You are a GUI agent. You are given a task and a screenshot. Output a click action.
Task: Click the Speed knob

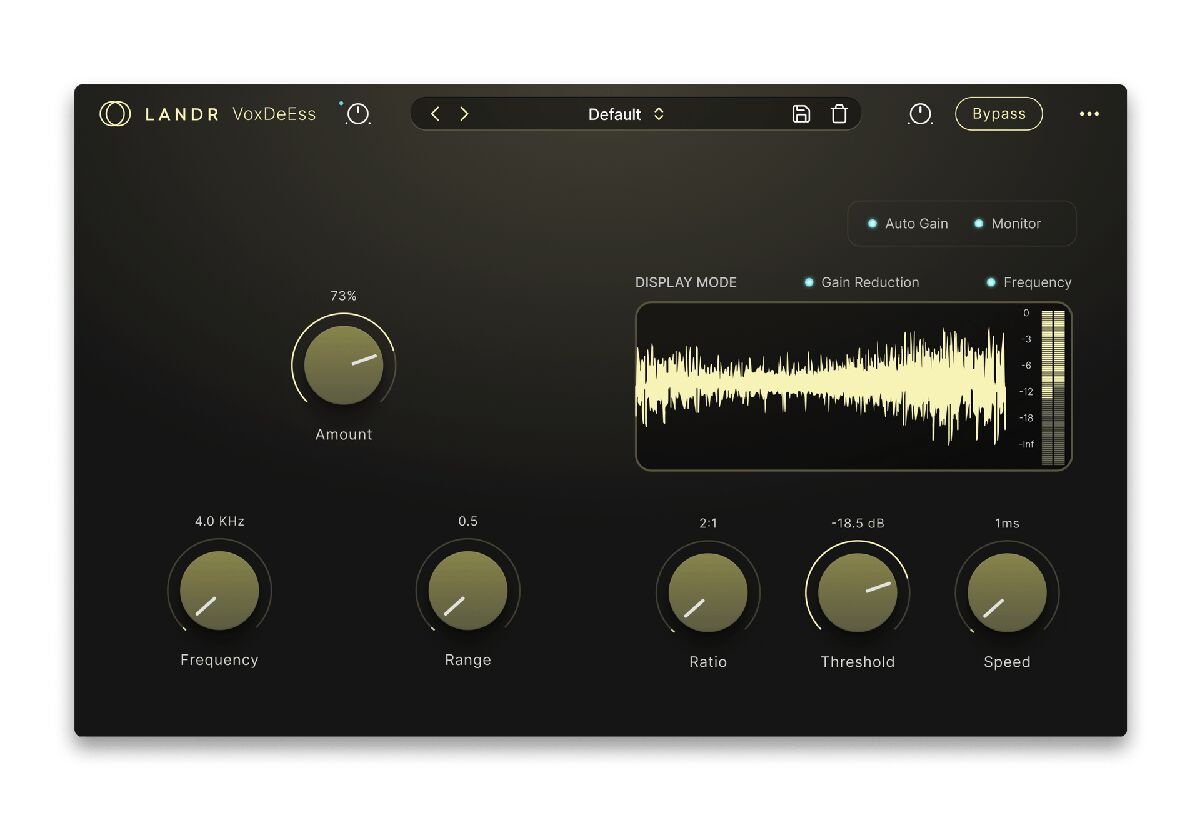click(1006, 593)
